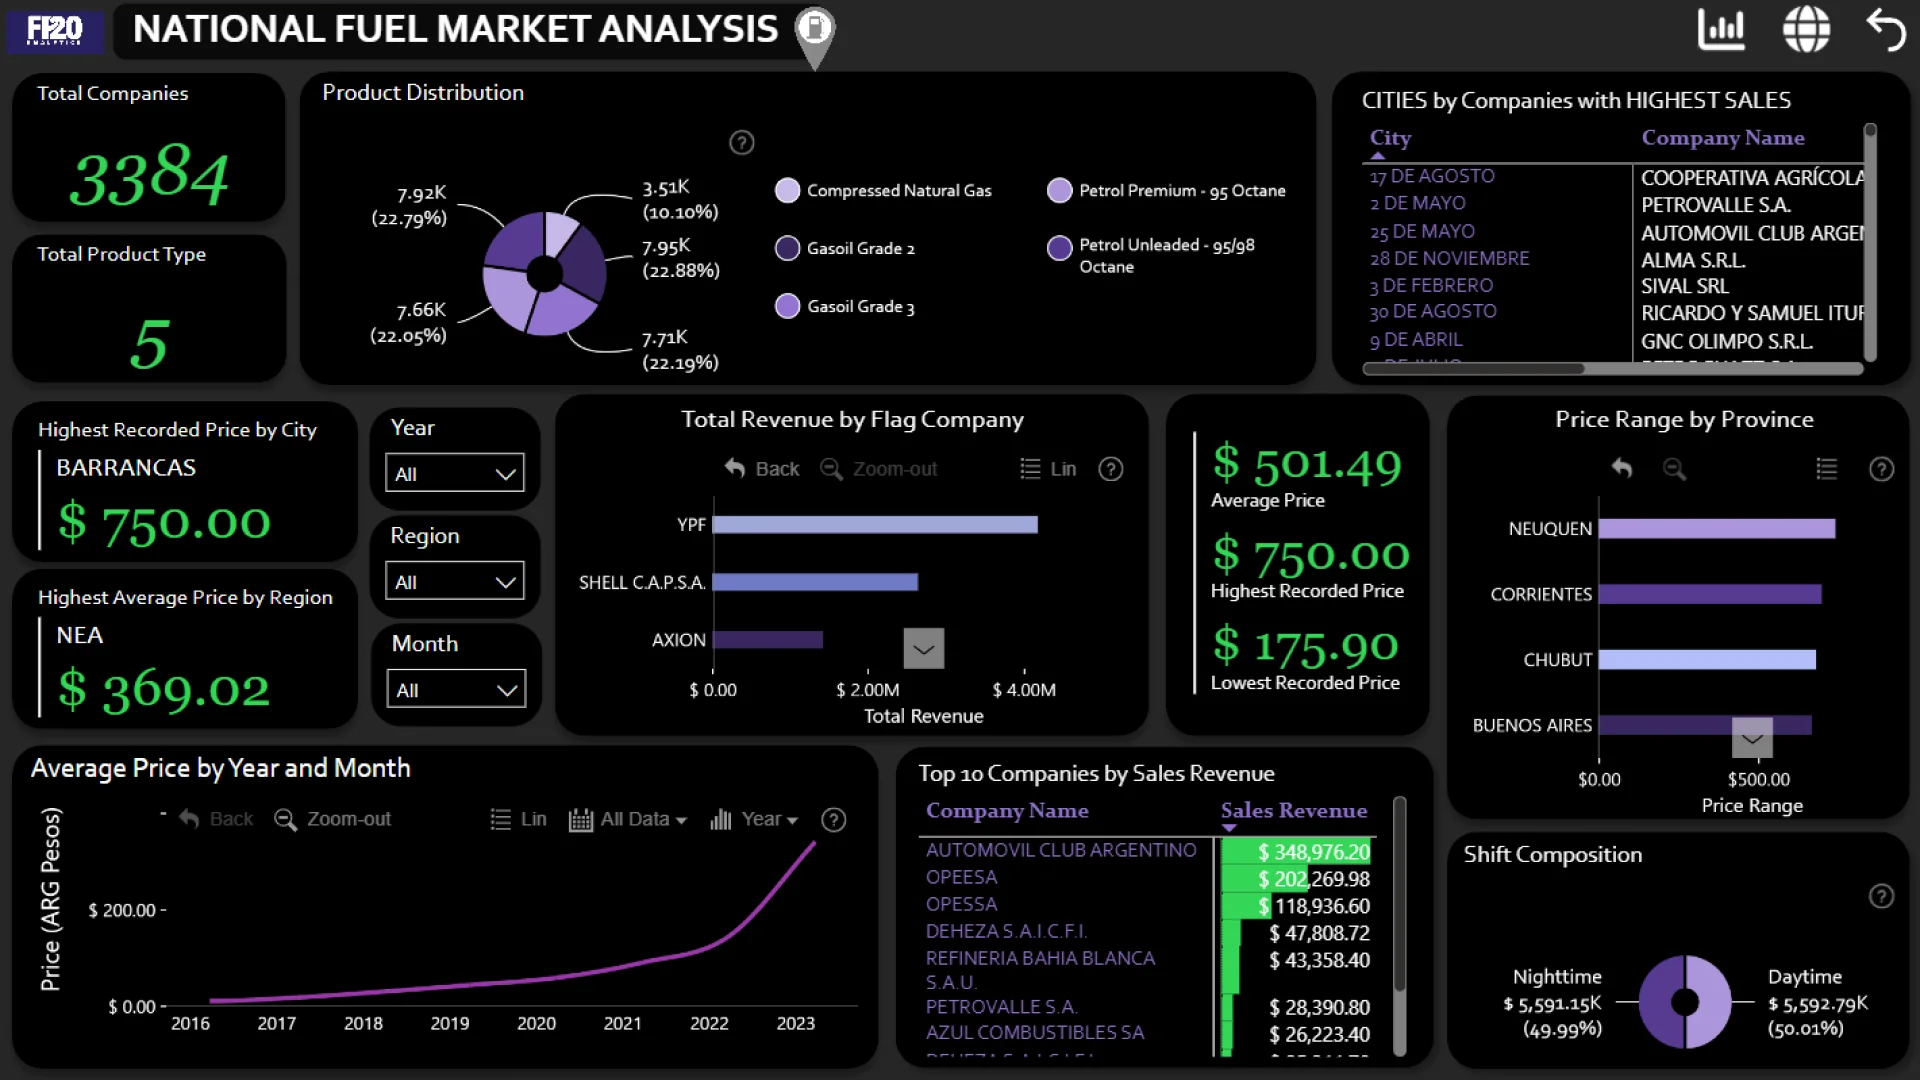Viewport: 1920px width, 1080px height.
Task: Select AUTOMOVIL CLUB ARGENTINO in top companies
Action: [x=1061, y=850]
